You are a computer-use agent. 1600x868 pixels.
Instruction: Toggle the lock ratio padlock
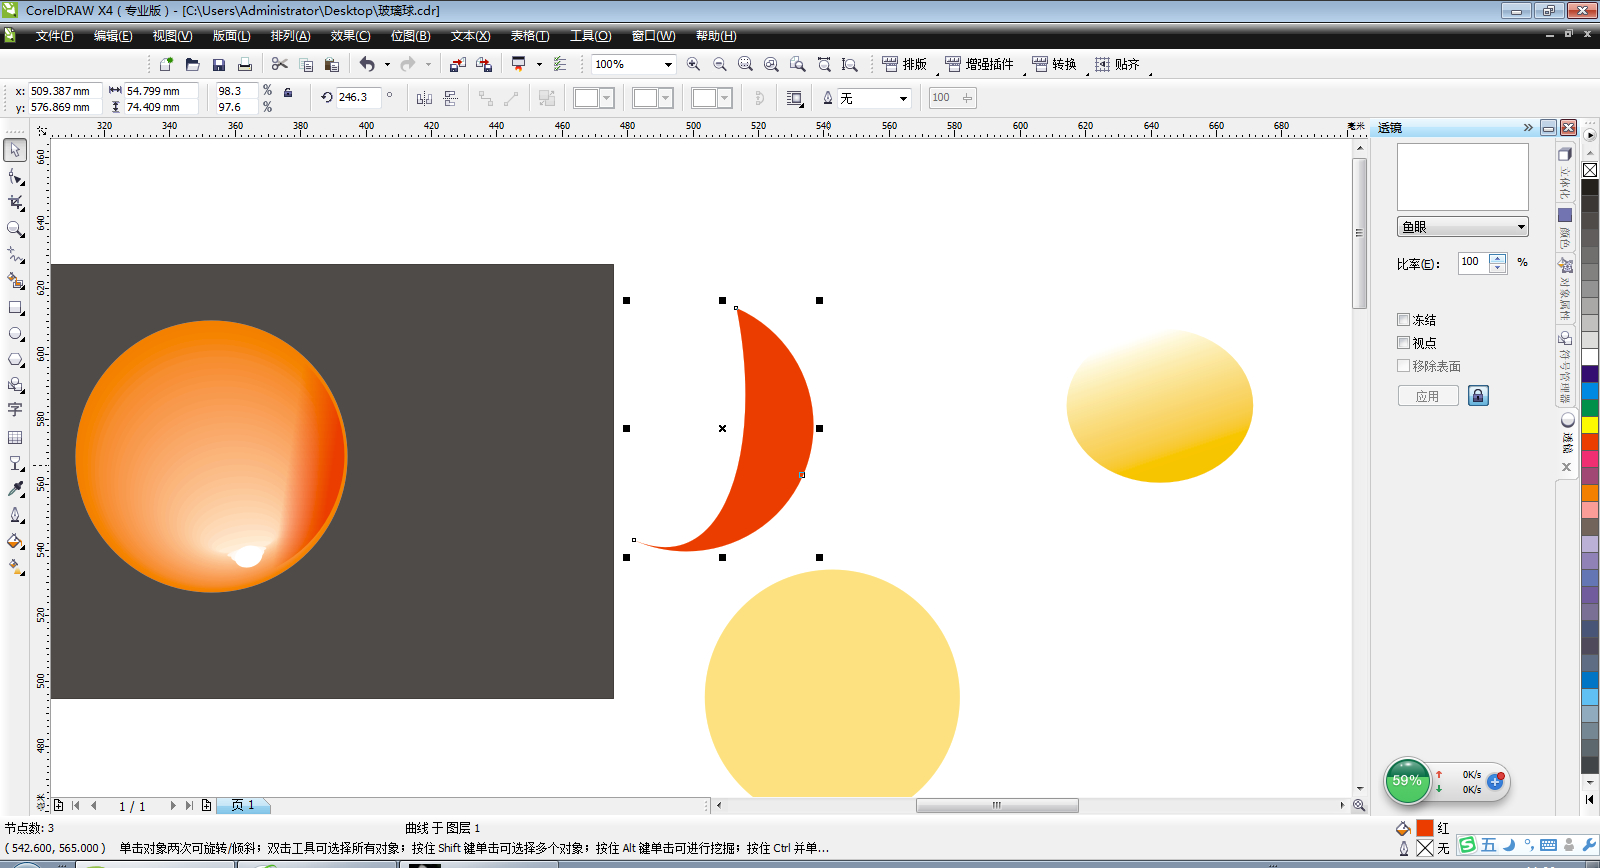point(288,92)
